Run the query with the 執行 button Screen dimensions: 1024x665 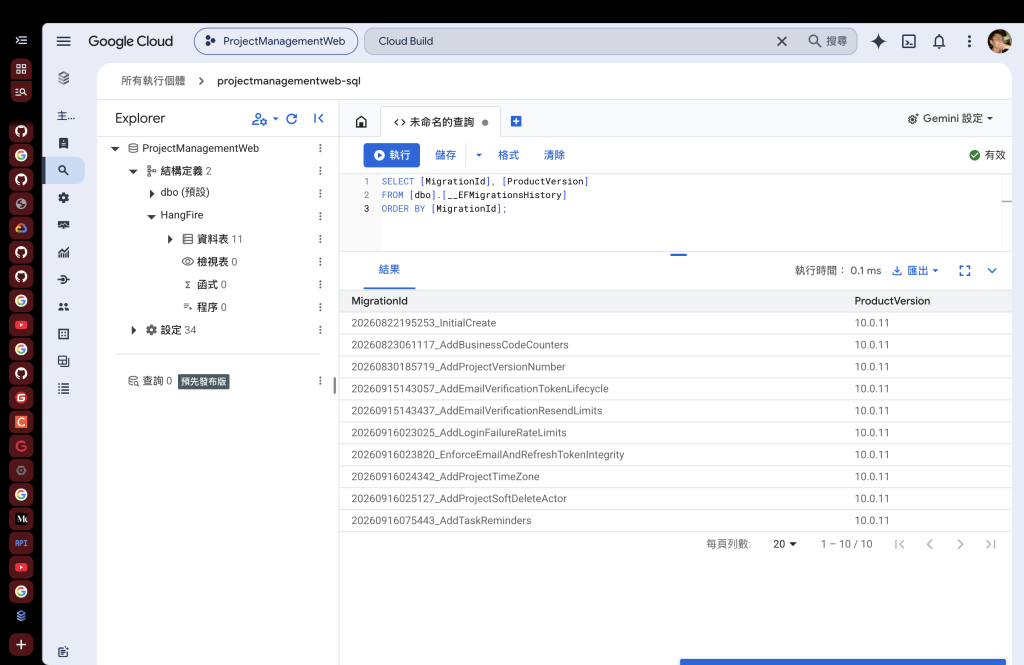[x=392, y=155]
